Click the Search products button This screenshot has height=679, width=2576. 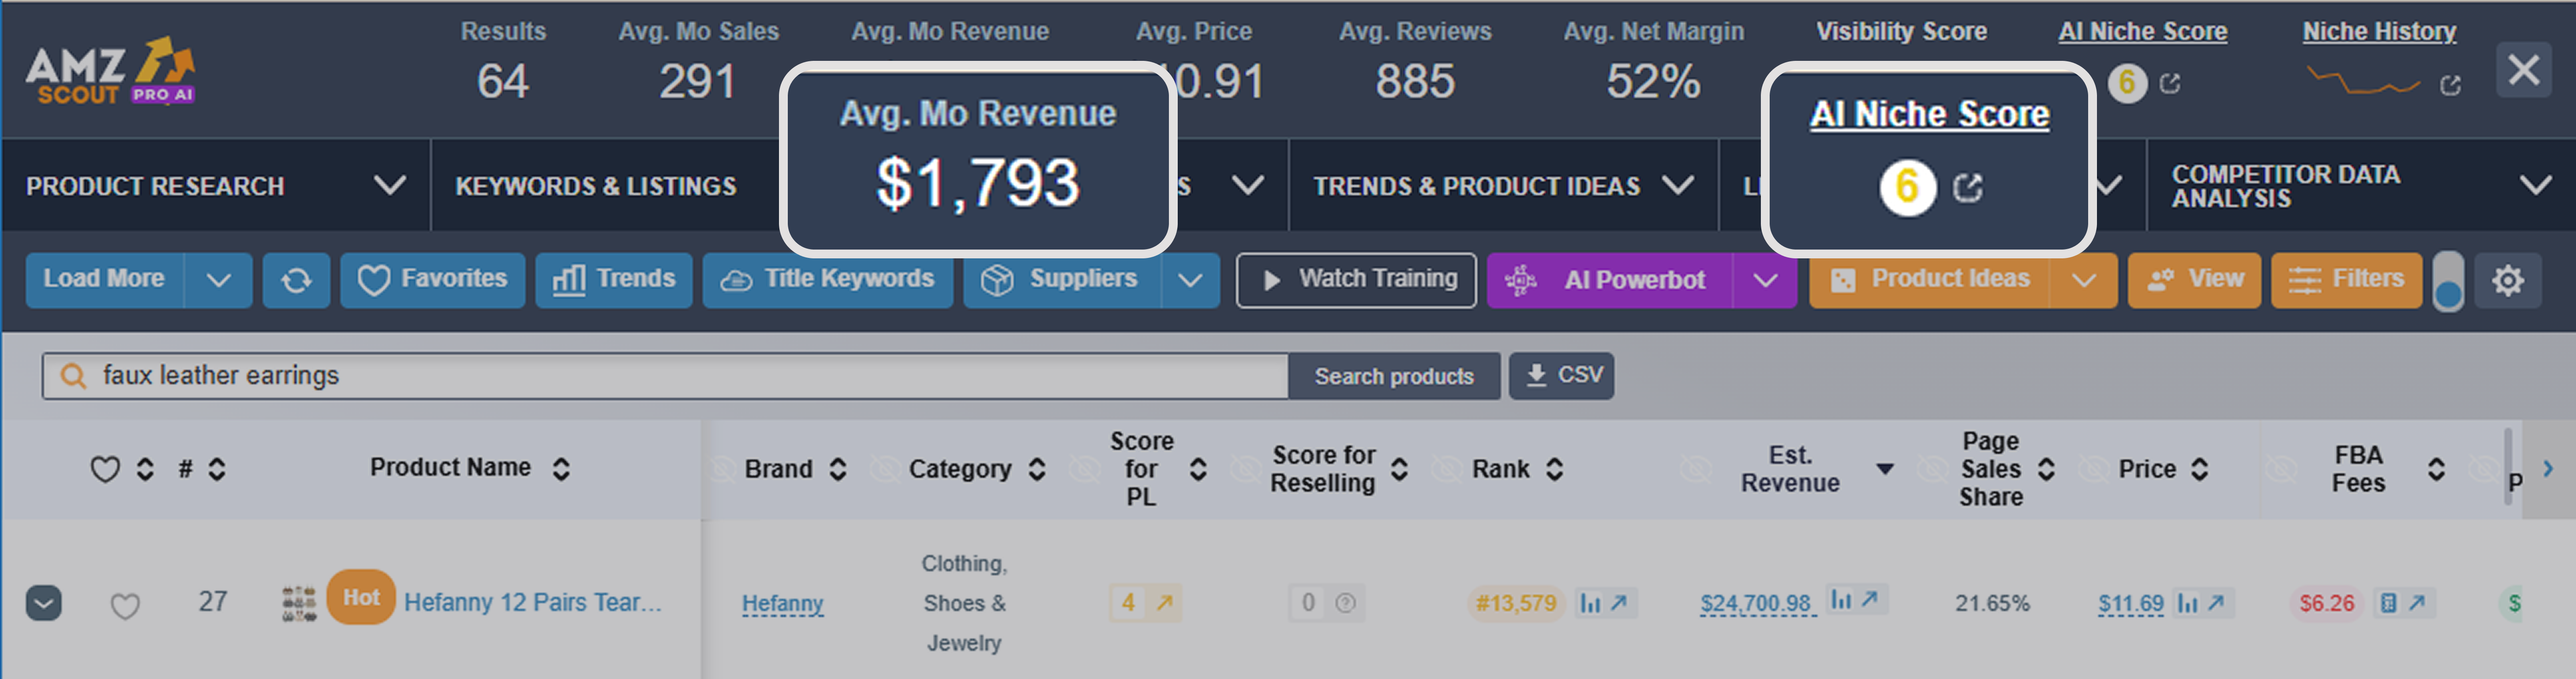tap(1393, 376)
